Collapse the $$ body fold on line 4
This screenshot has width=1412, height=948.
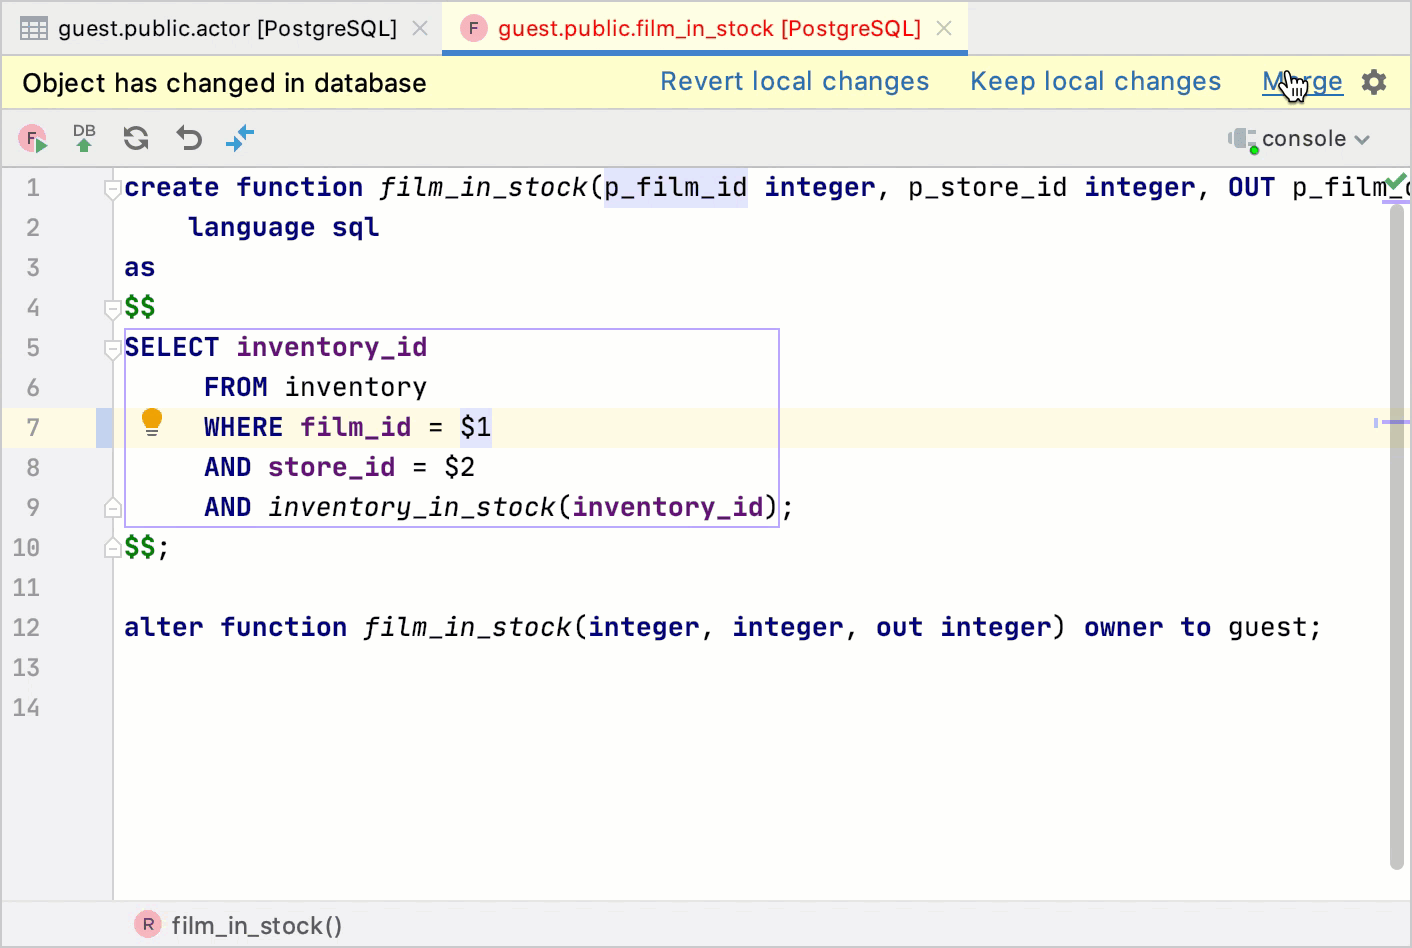[112, 307]
